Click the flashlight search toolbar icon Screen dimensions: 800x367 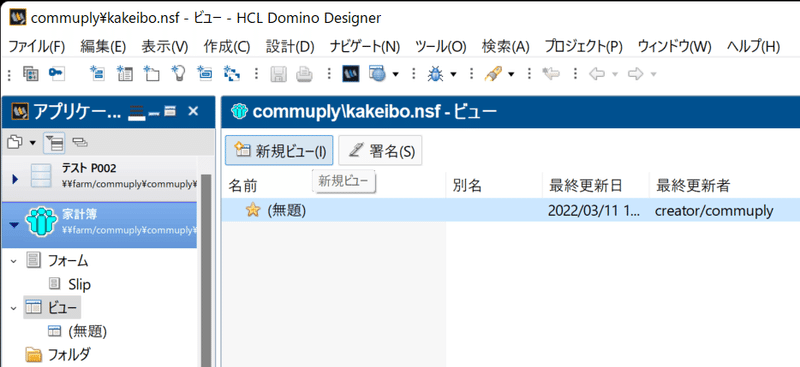pyautogui.click(x=493, y=75)
